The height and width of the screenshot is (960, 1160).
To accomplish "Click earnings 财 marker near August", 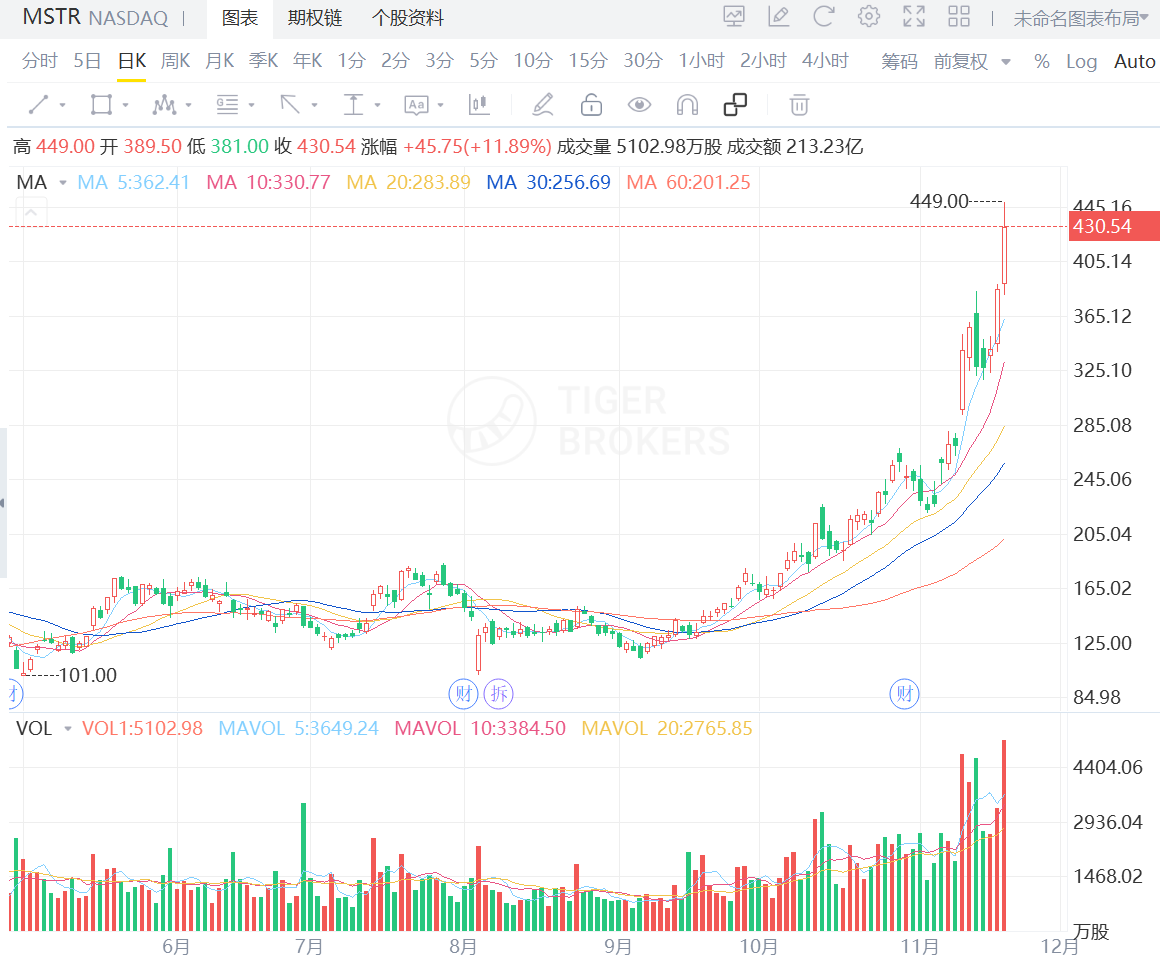I will pos(464,694).
